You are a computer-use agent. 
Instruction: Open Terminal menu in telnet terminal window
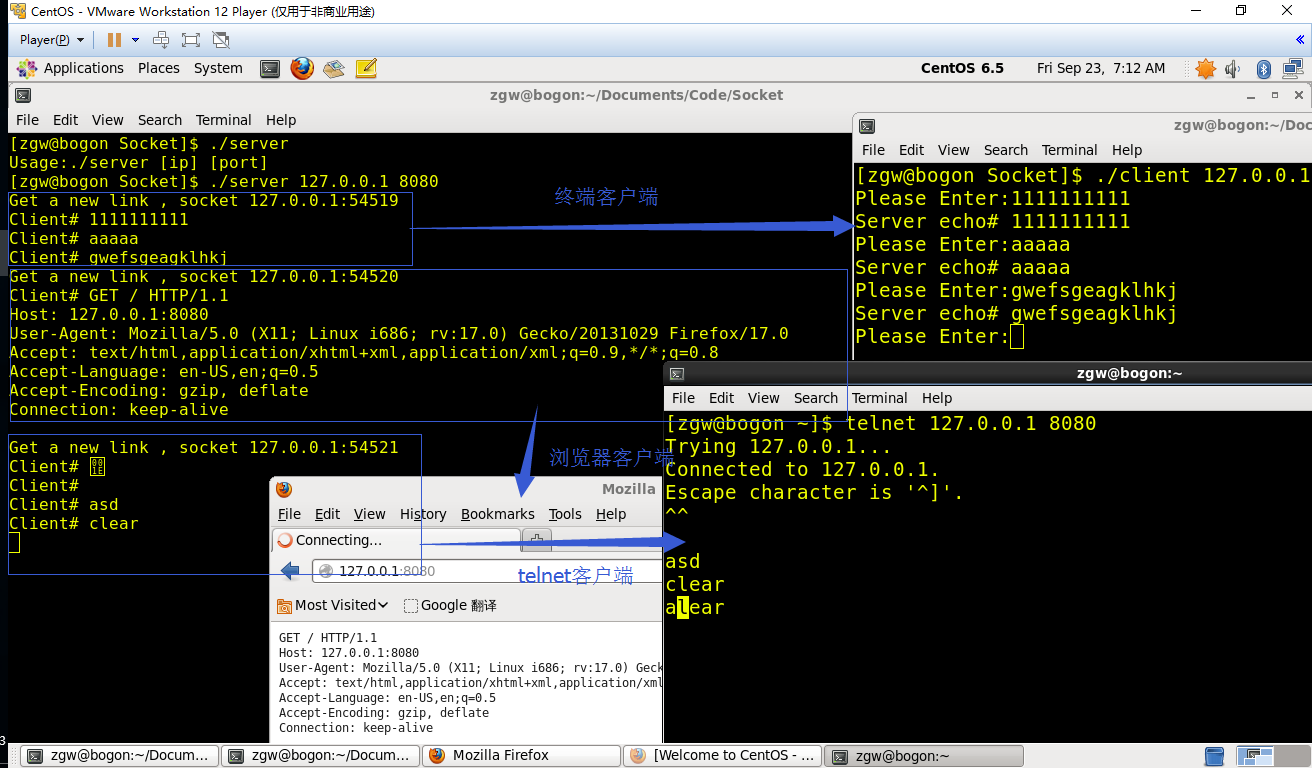pos(880,398)
